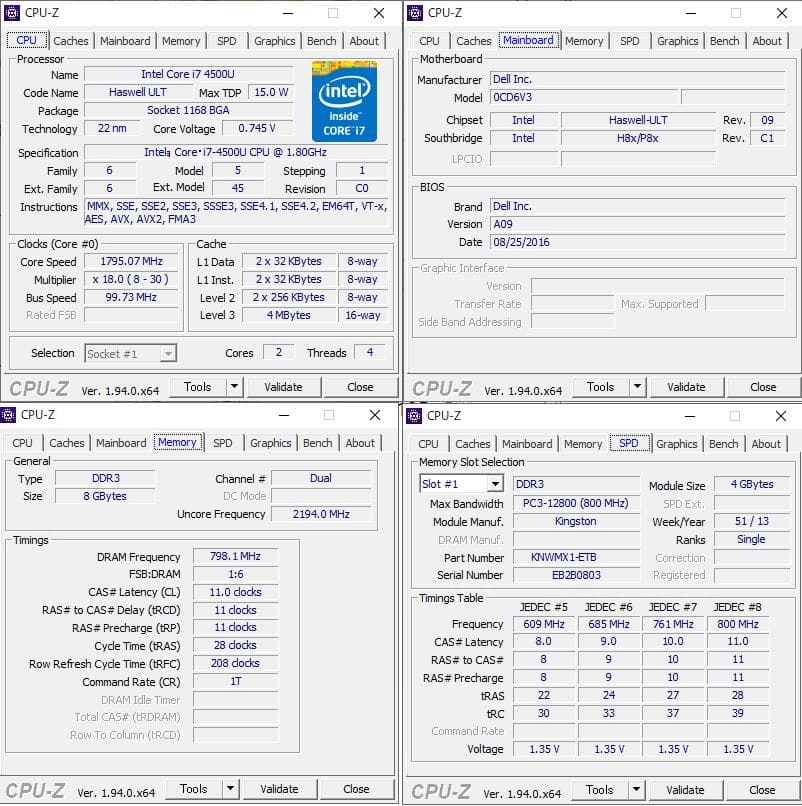This screenshot has height=806, width=802.
Task: Open the Slot #1 memory slot dropdown
Action: [461, 483]
